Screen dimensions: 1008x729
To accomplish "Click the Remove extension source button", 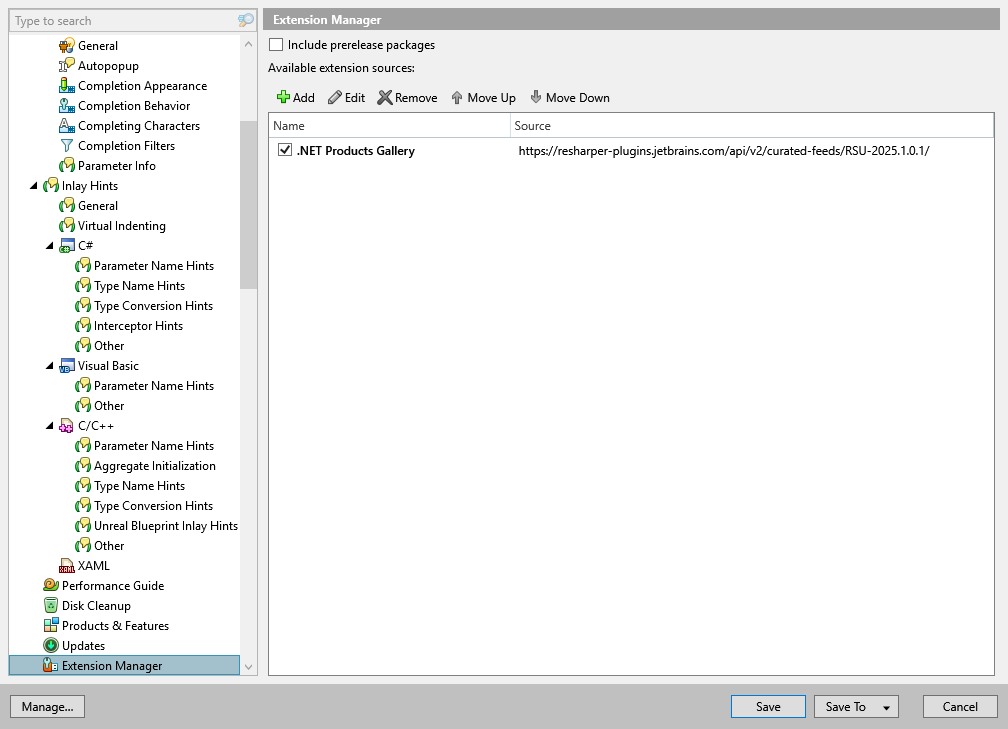I will (x=407, y=97).
